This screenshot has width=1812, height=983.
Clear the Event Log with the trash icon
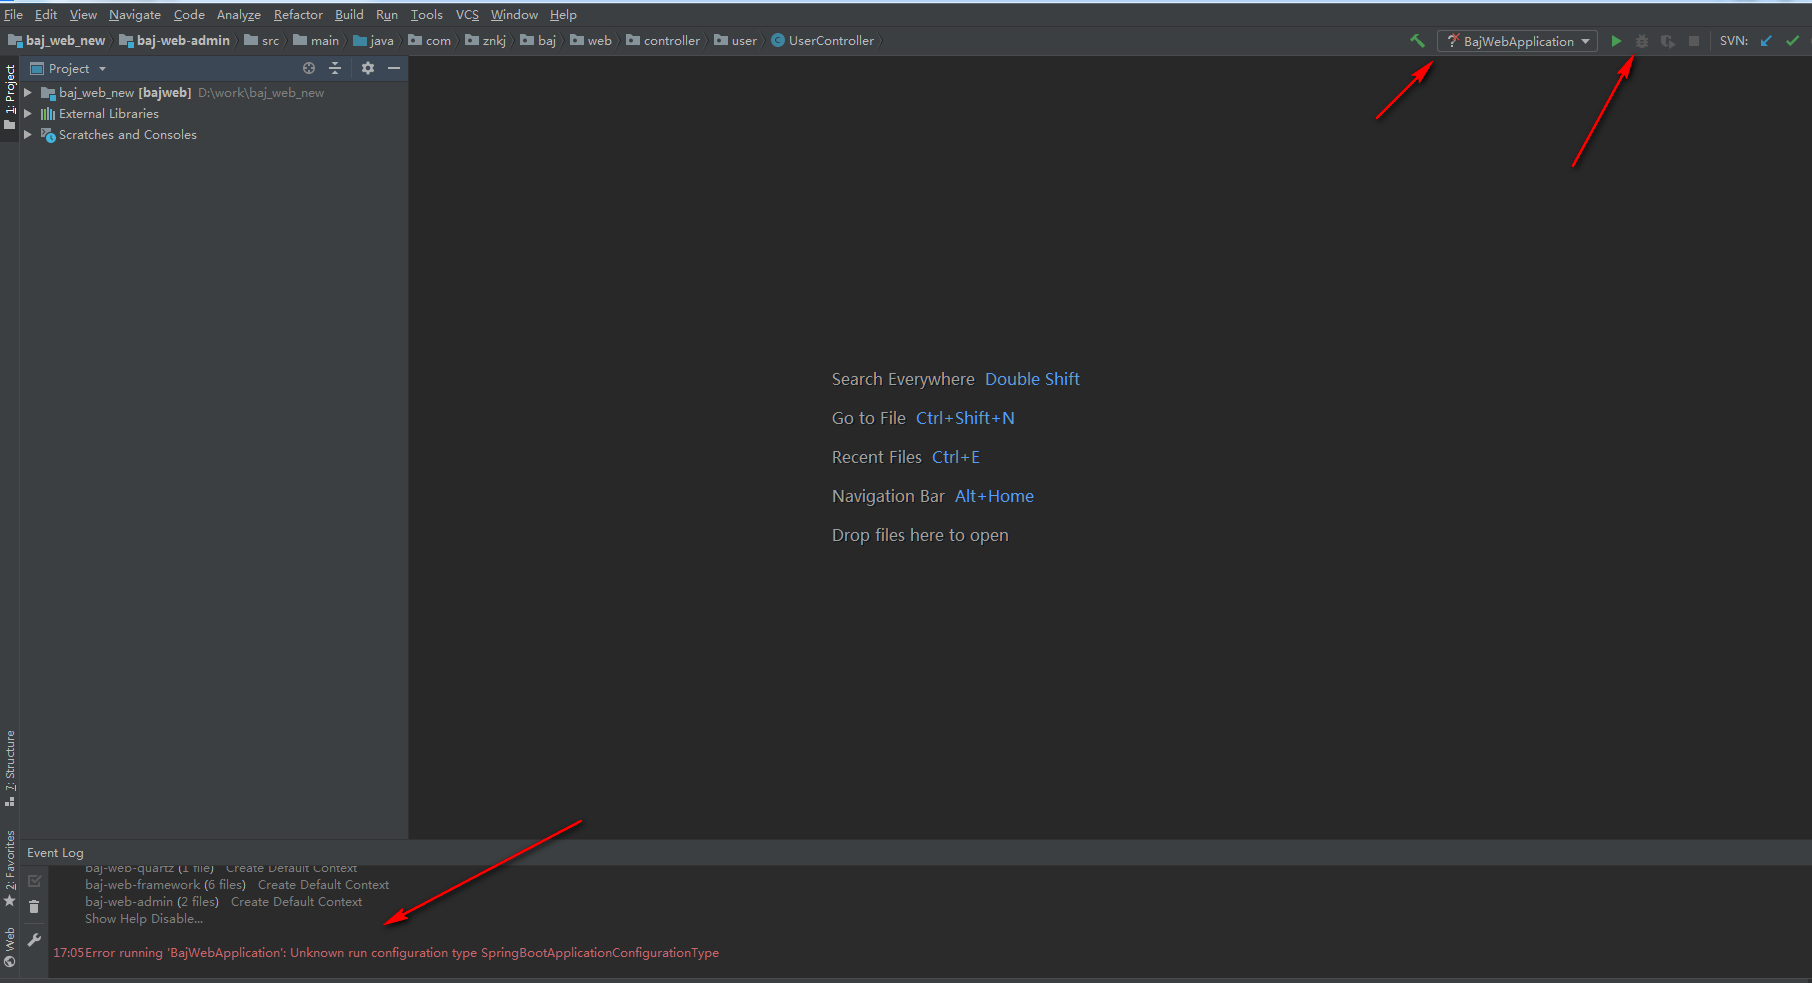(33, 906)
